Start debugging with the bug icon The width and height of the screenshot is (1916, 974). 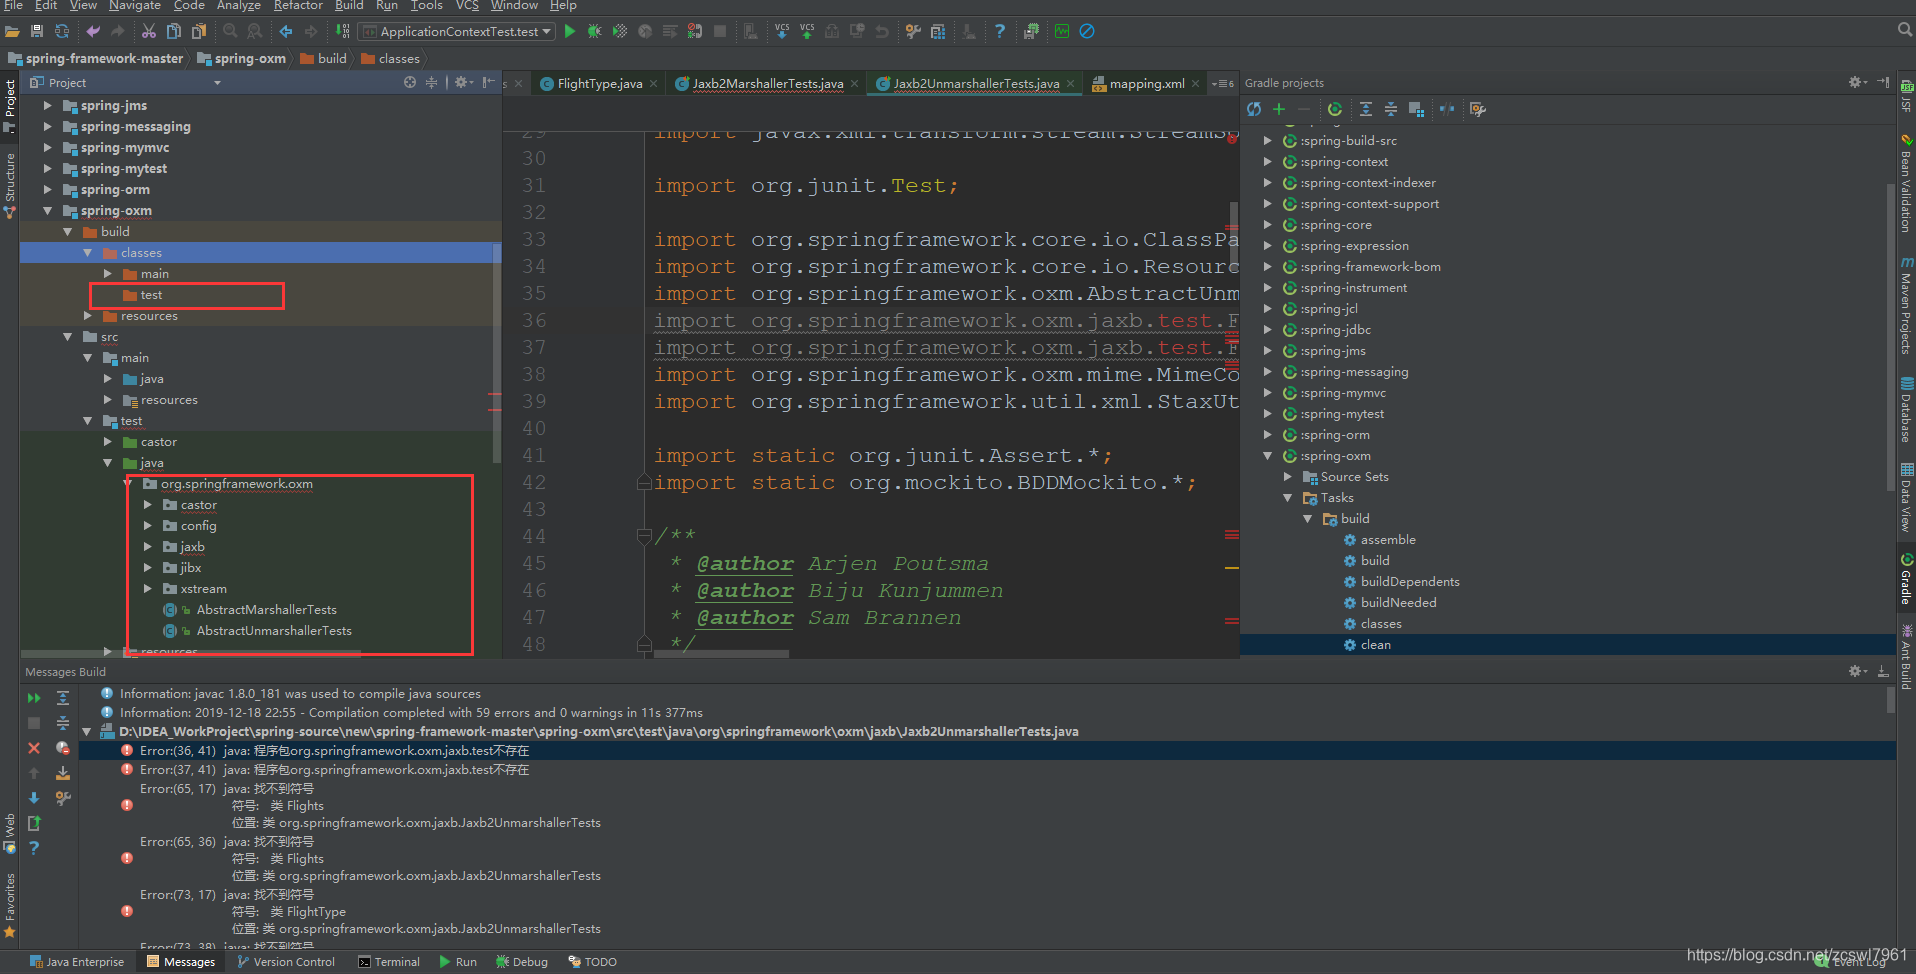click(595, 31)
